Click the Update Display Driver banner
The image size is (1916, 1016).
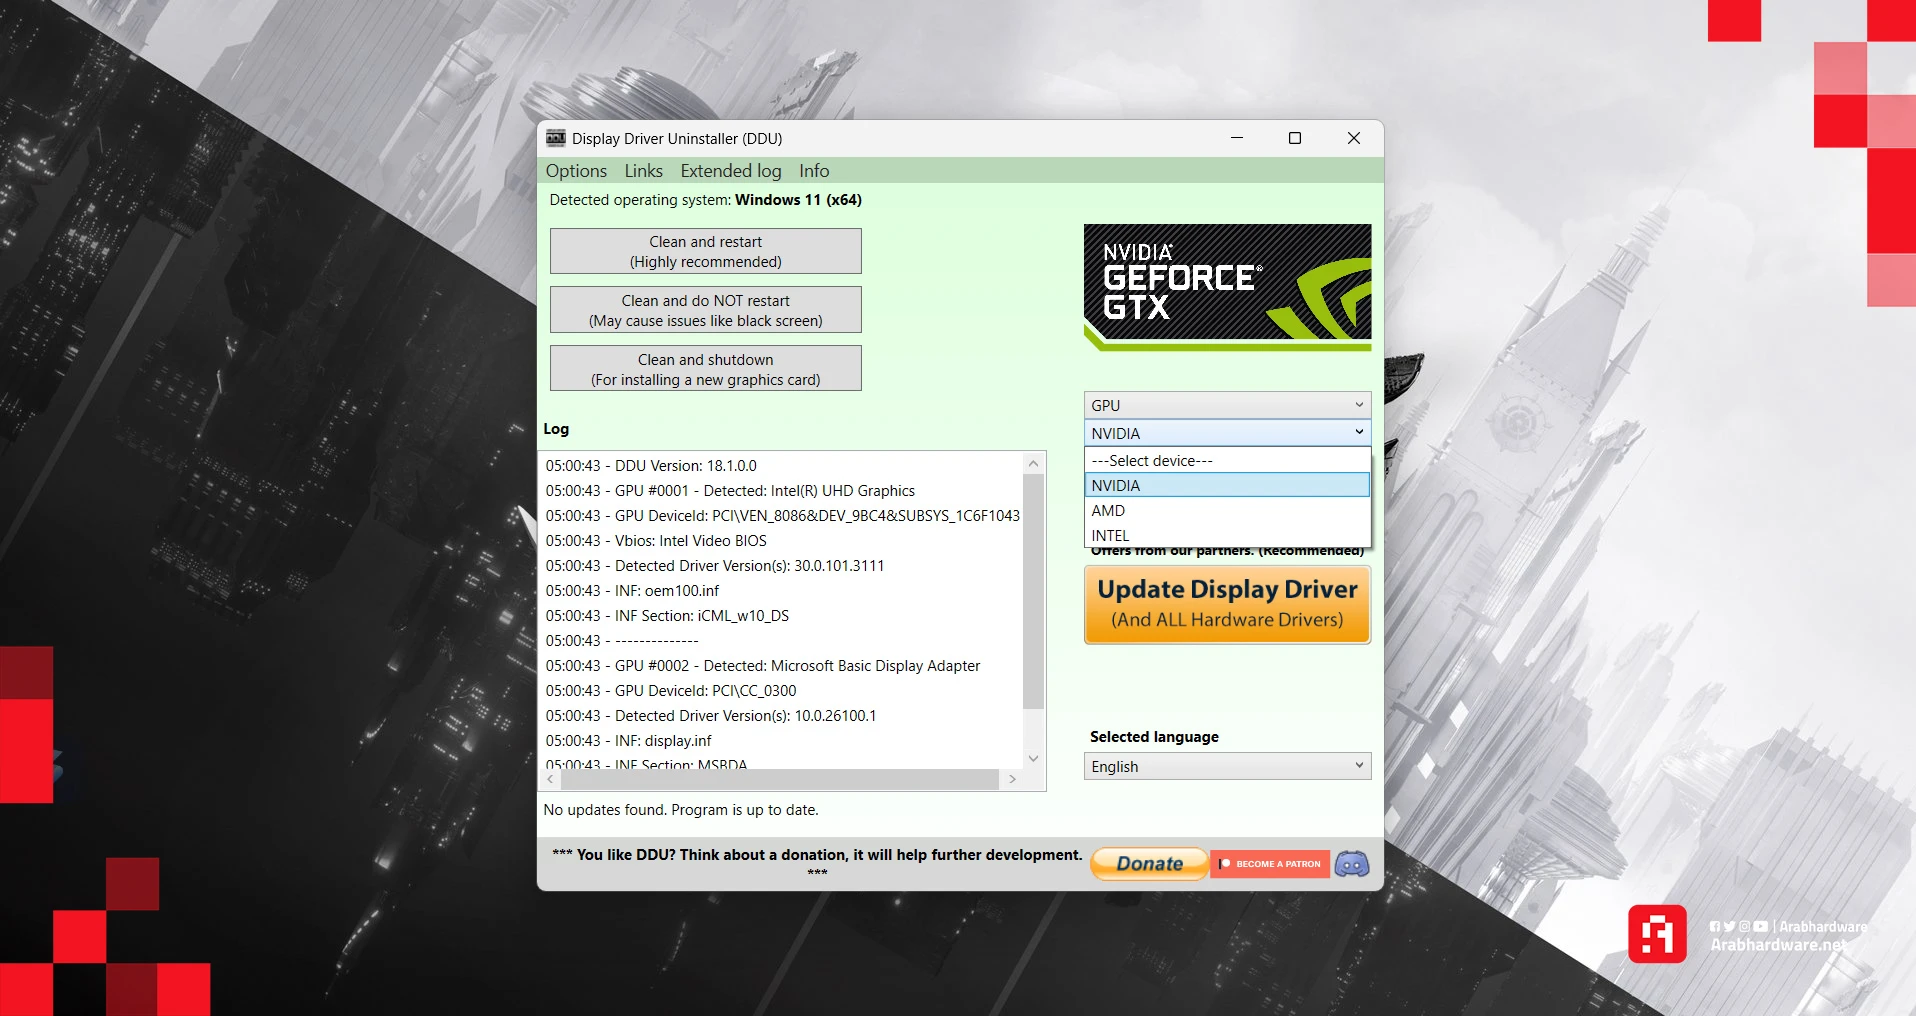click(x=1227, y=605)
